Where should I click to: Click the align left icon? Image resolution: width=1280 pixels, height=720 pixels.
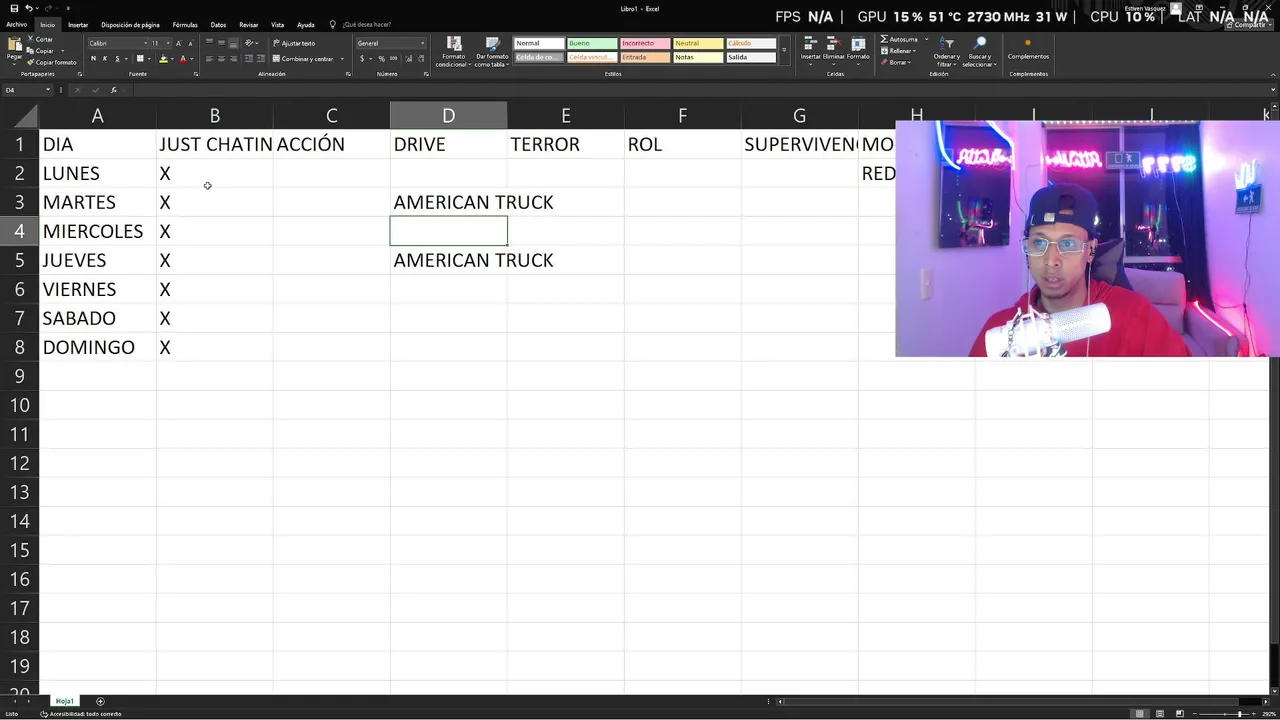pyautogui.click(x=209, y=59)
